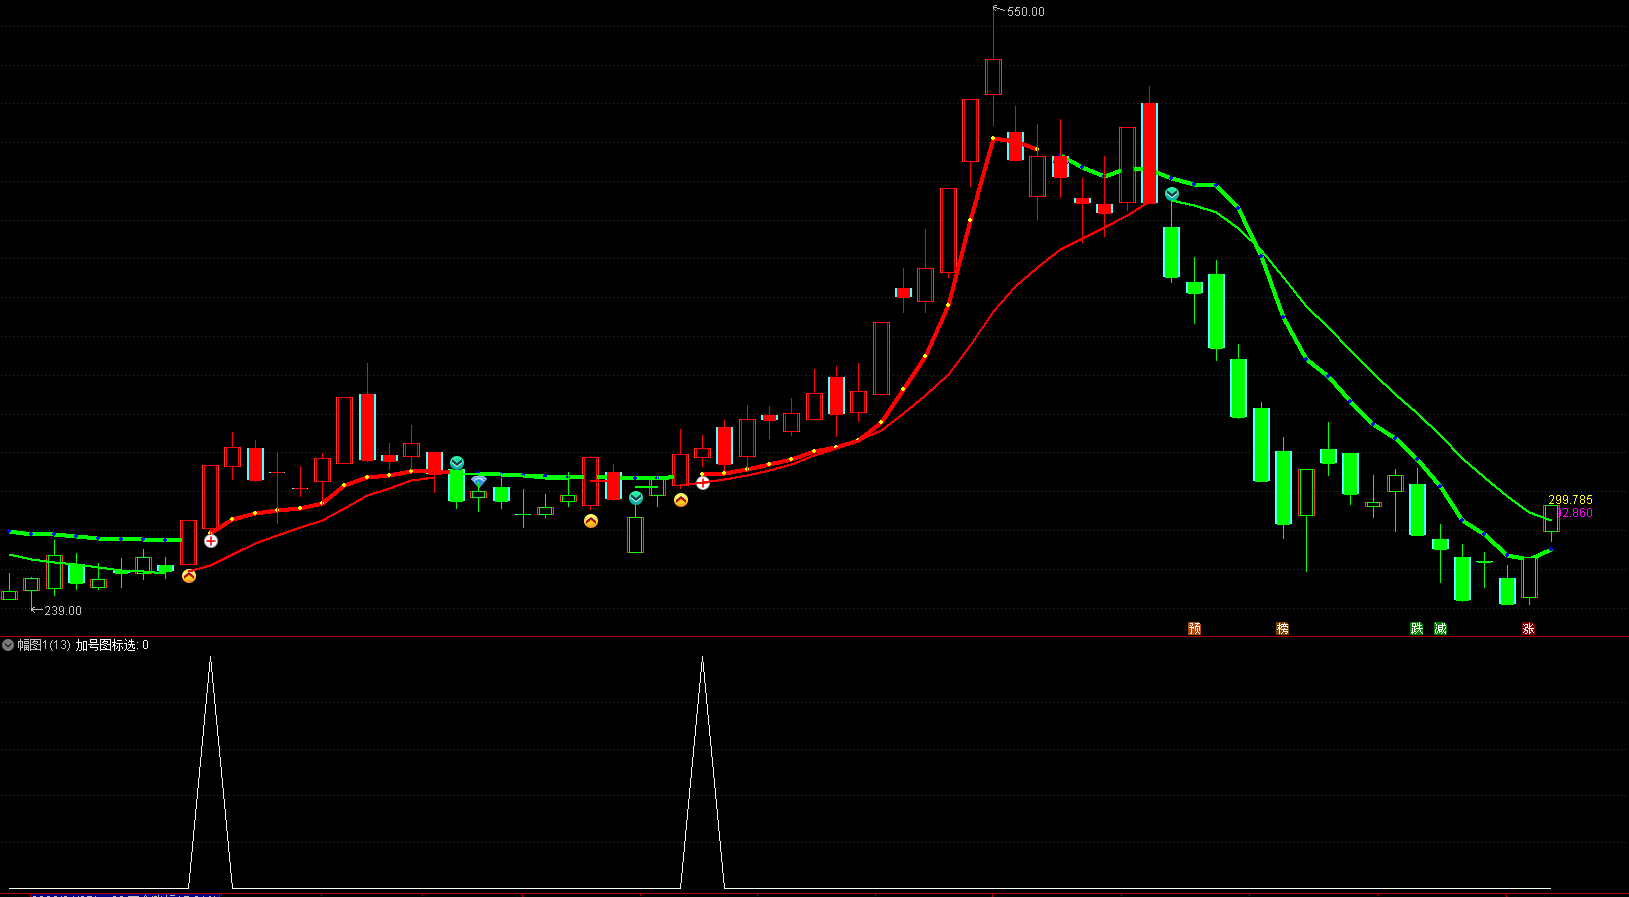Click the rightmost teal down-chevron marker
Image resolution: width=1629 pixels, height=897 pixels.
1172,194
